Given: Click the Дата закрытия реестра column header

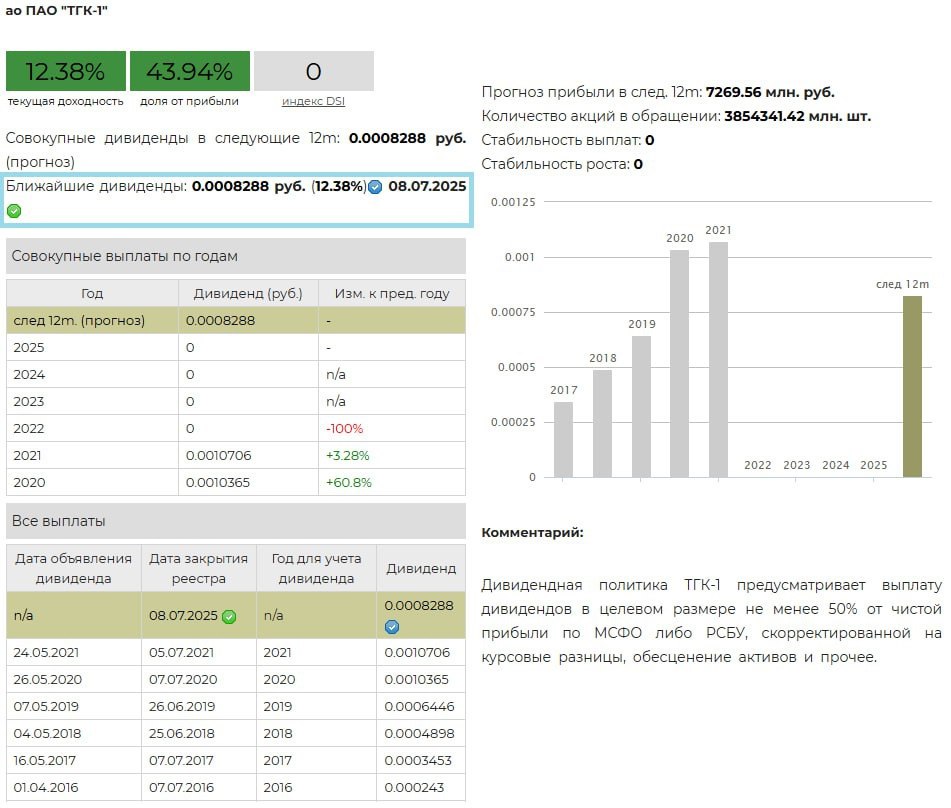Looking at the screenshot, I should tap(199, 568).
